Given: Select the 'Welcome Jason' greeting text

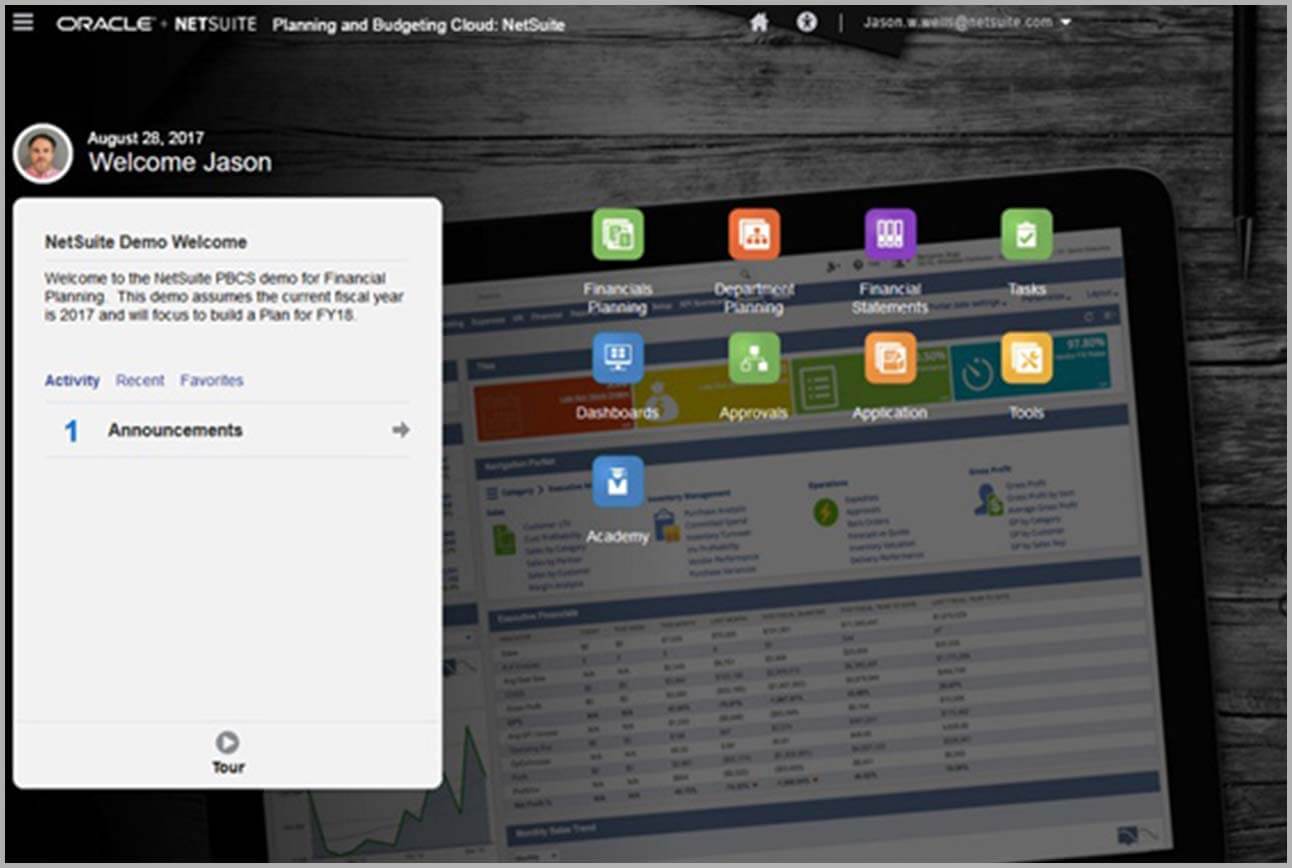Looking at the screenshot, I should [x=180, y=162].
